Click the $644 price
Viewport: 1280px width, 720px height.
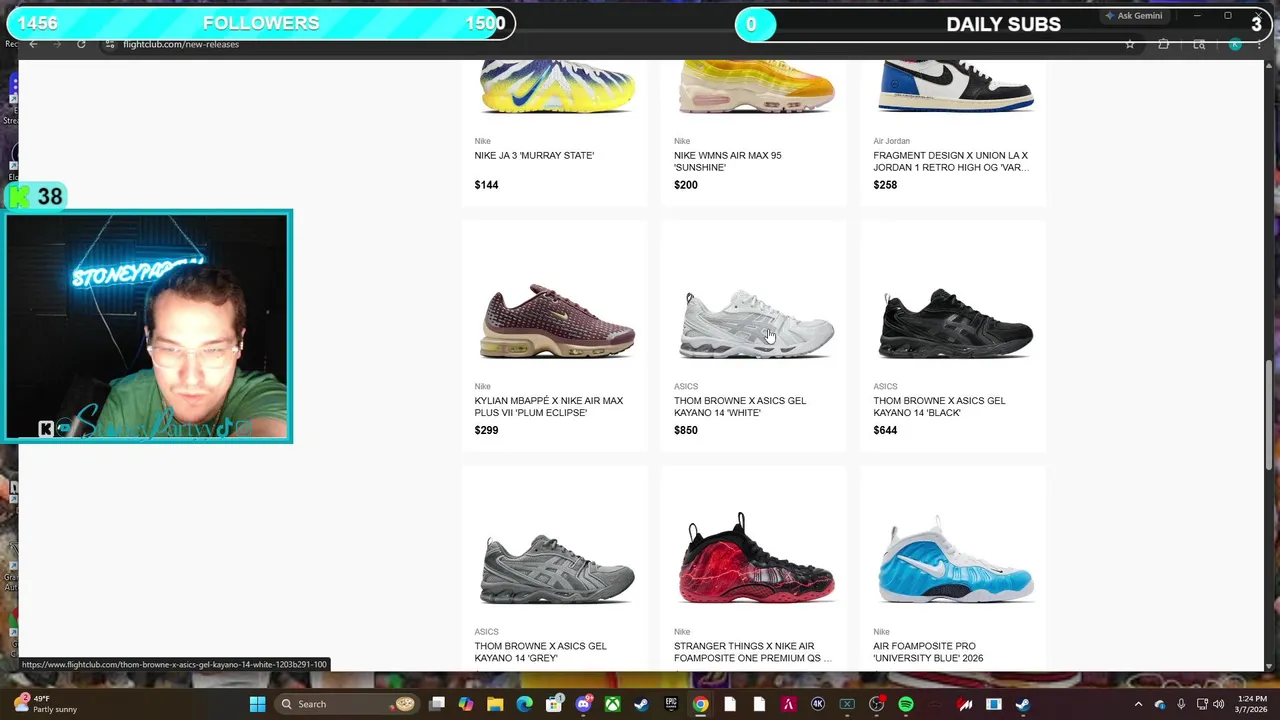pyautogui.click(x=885, y=430)
